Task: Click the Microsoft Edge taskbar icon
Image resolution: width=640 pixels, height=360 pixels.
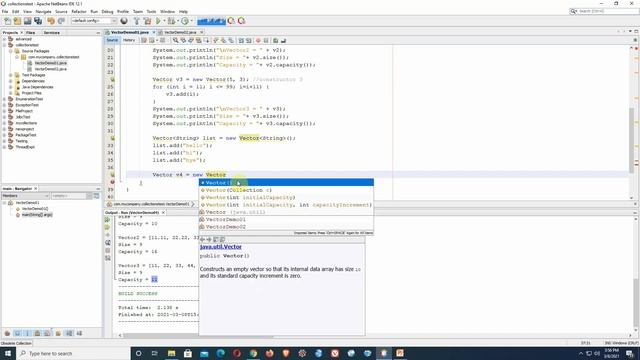Action: 220,353
